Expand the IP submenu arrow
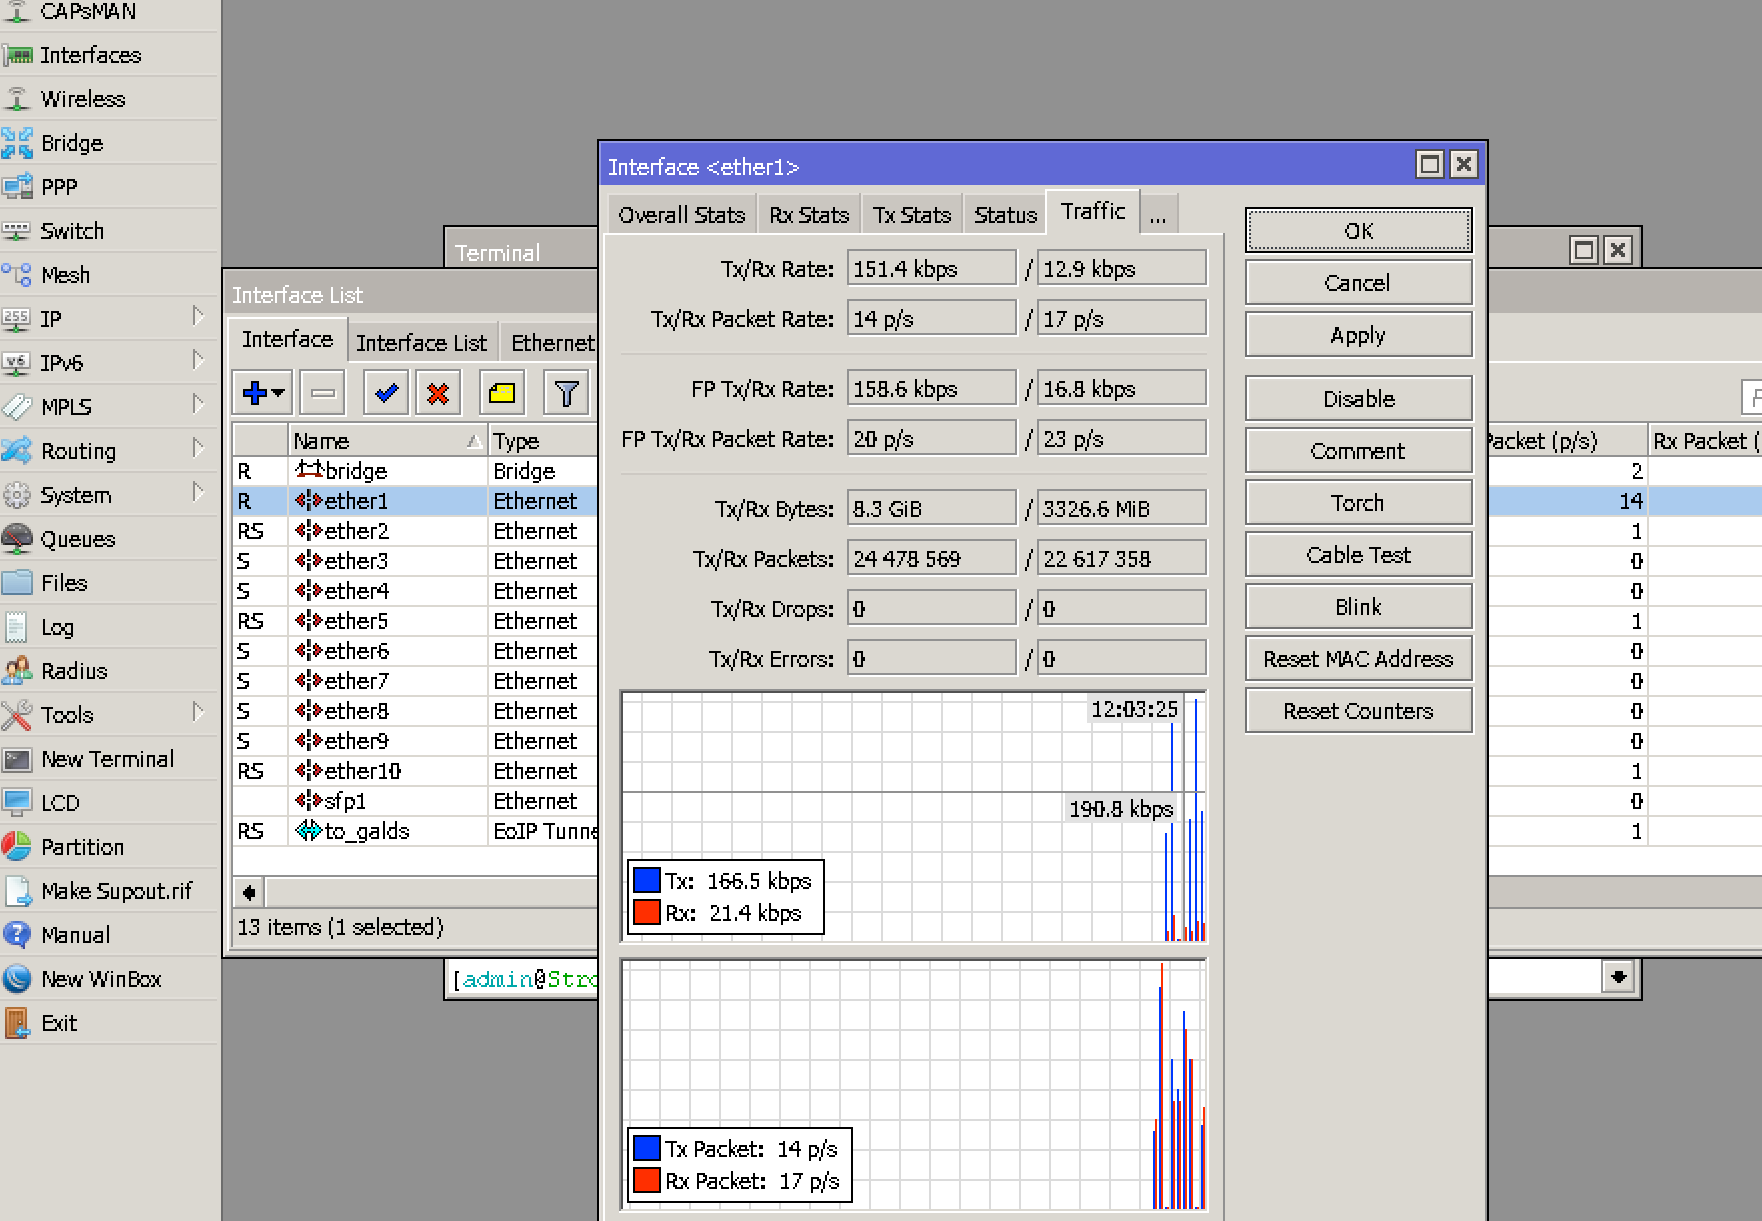Screen dimensions: 1762x1221 [198, 317]
